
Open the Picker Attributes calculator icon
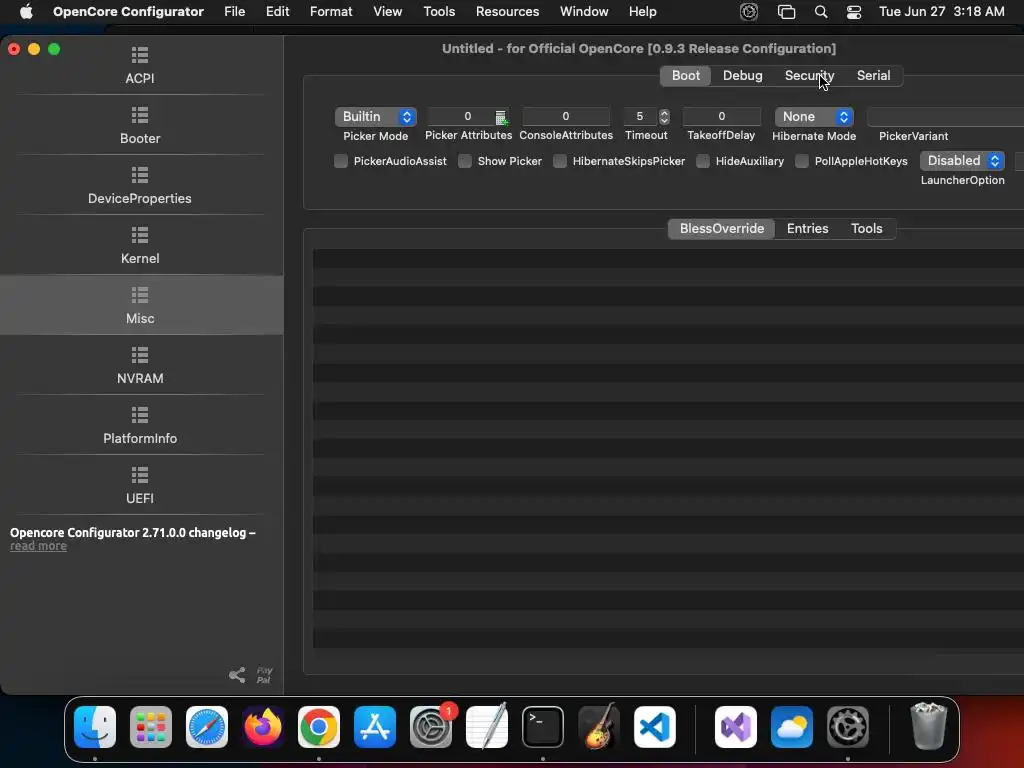click(x=501, y=118)
